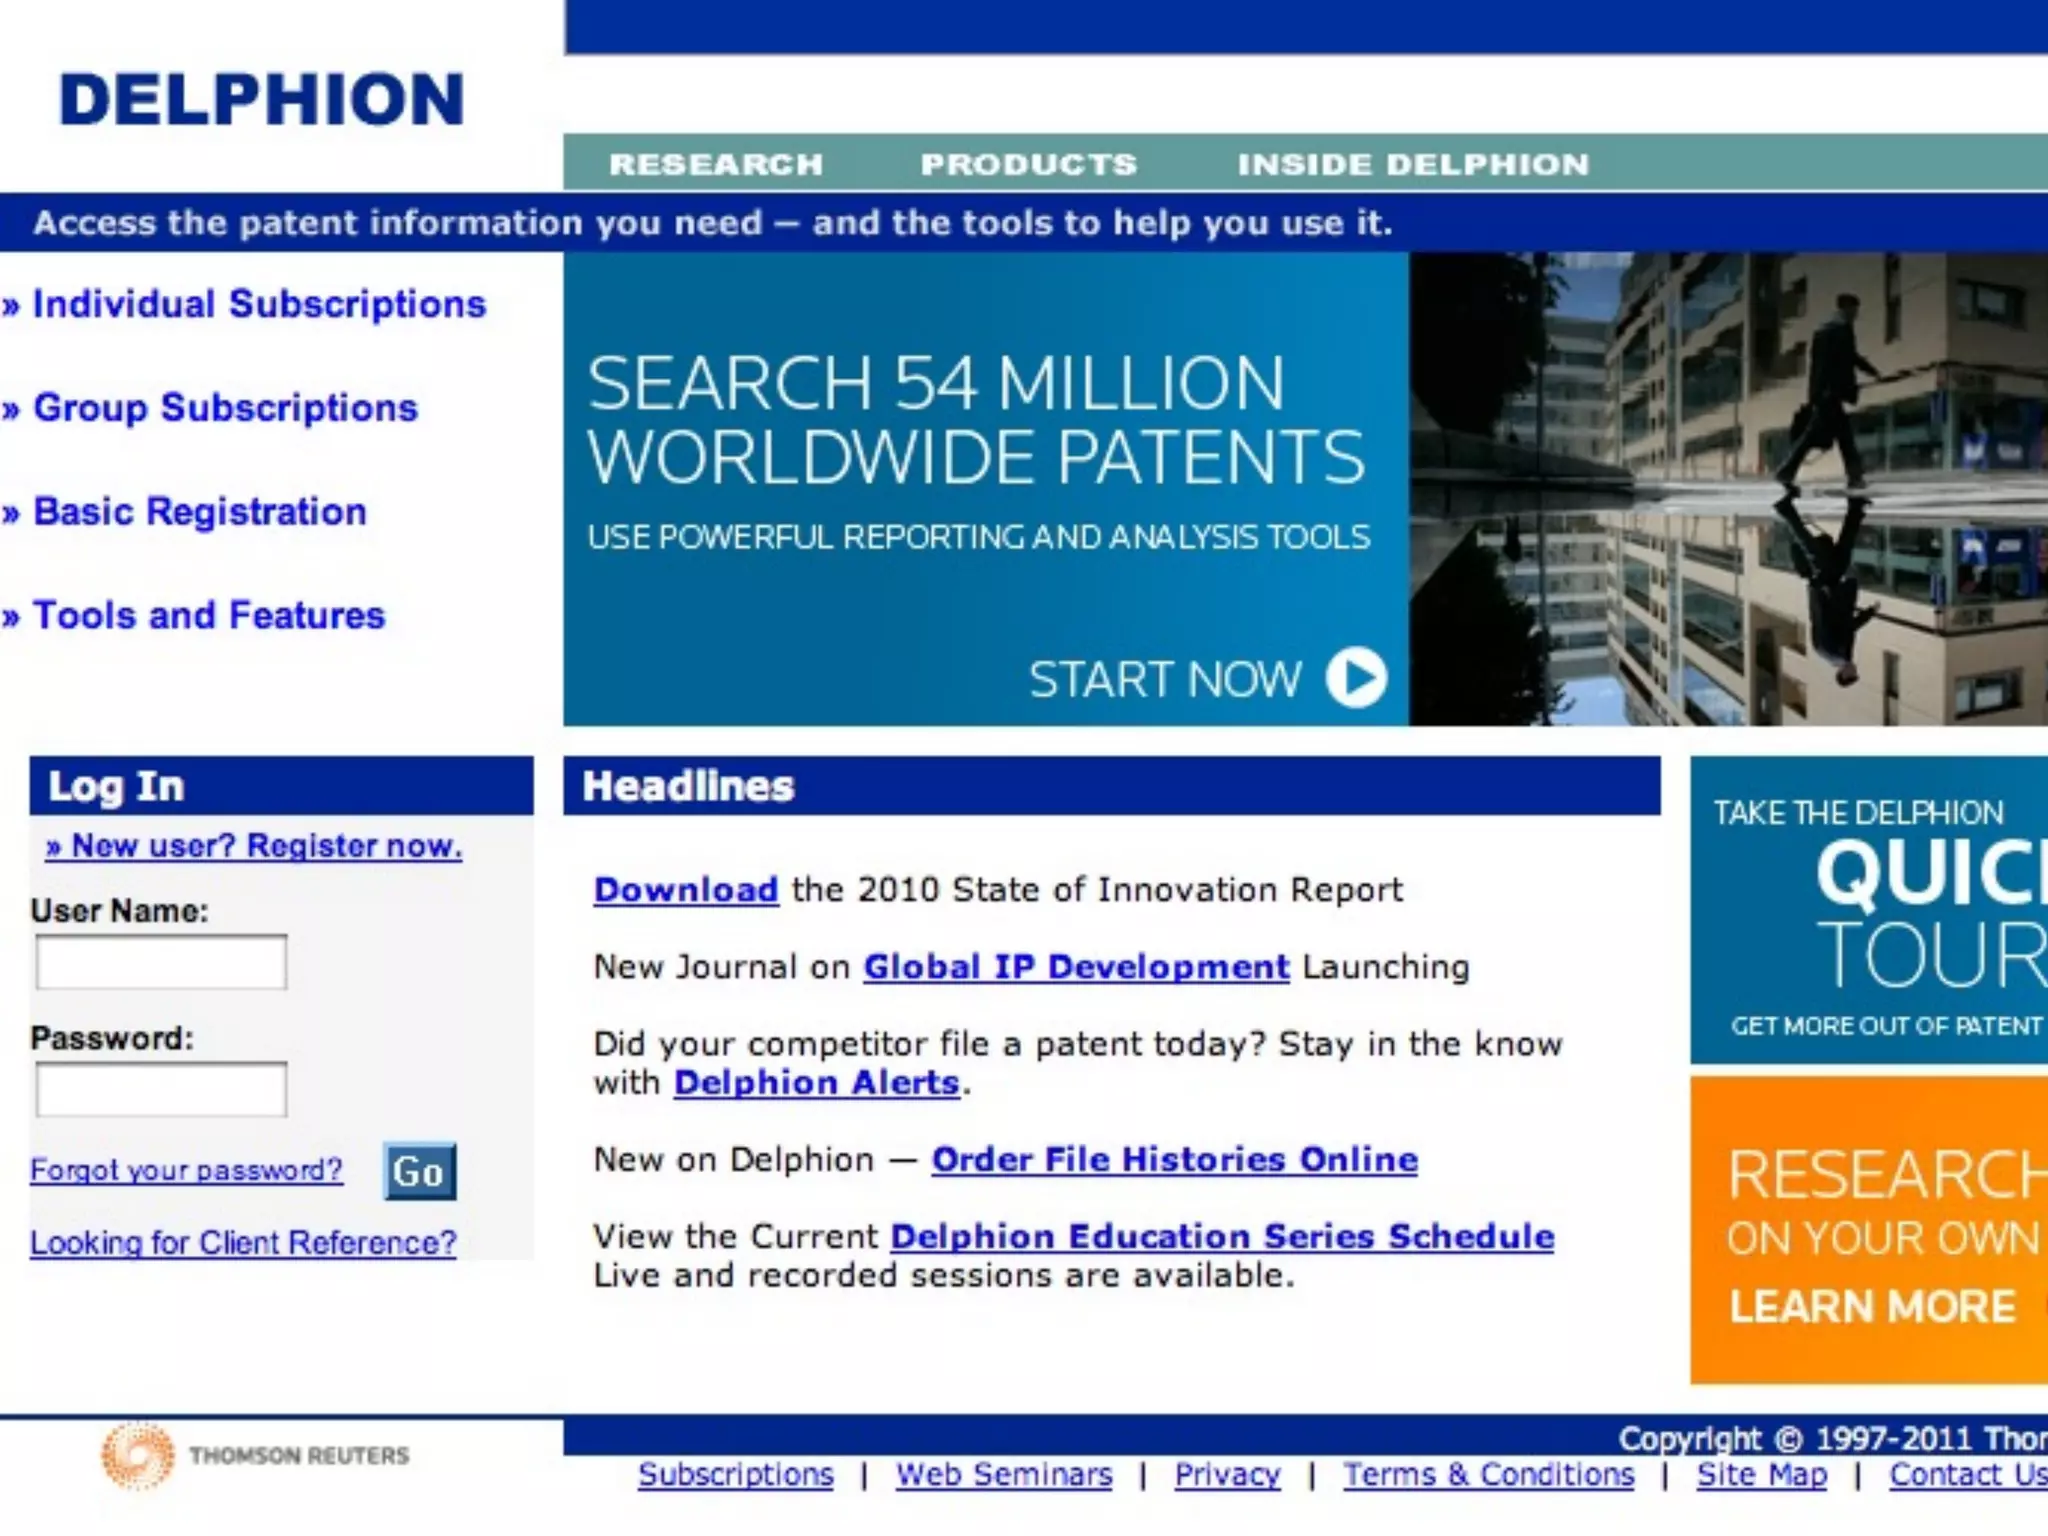Click Forgot your password link

(186, 1170)
